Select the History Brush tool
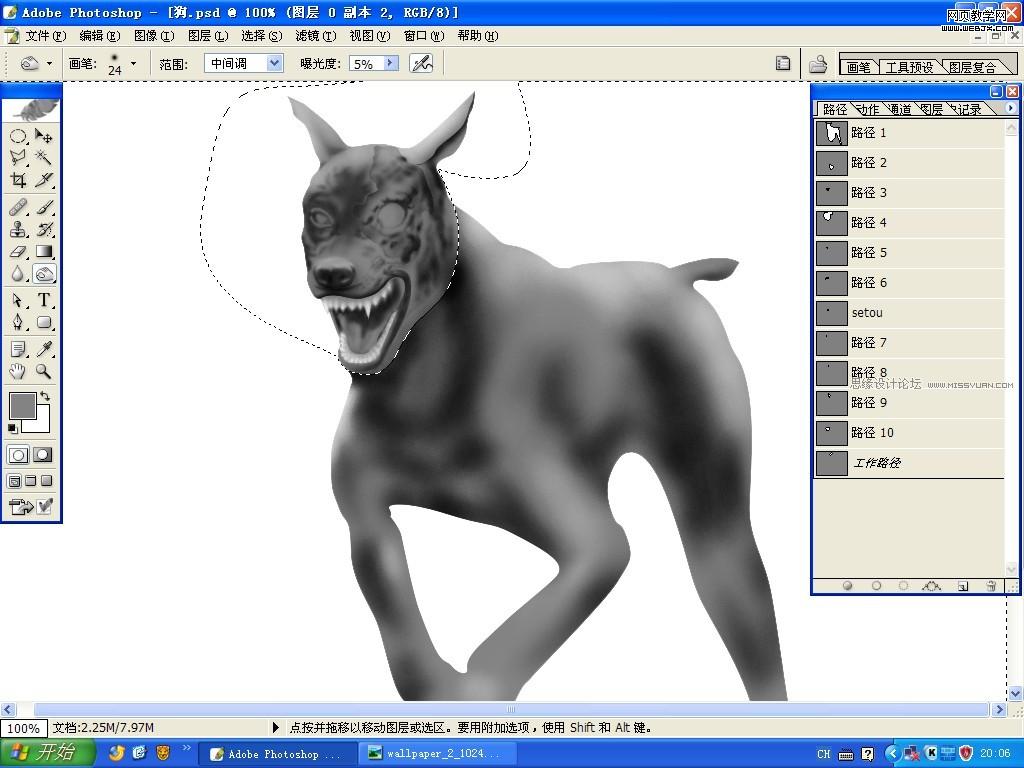Screen dimensions: 1024x768 click(x=44, y=229)
